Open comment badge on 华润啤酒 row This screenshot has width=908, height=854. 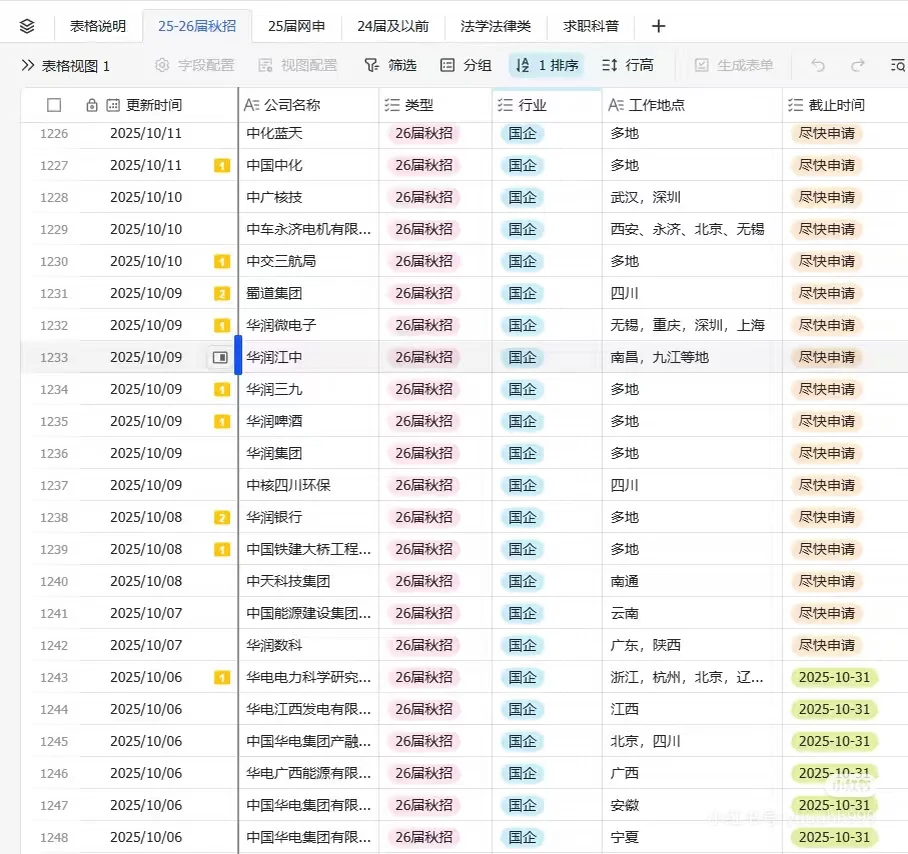[x=222, y=421]
